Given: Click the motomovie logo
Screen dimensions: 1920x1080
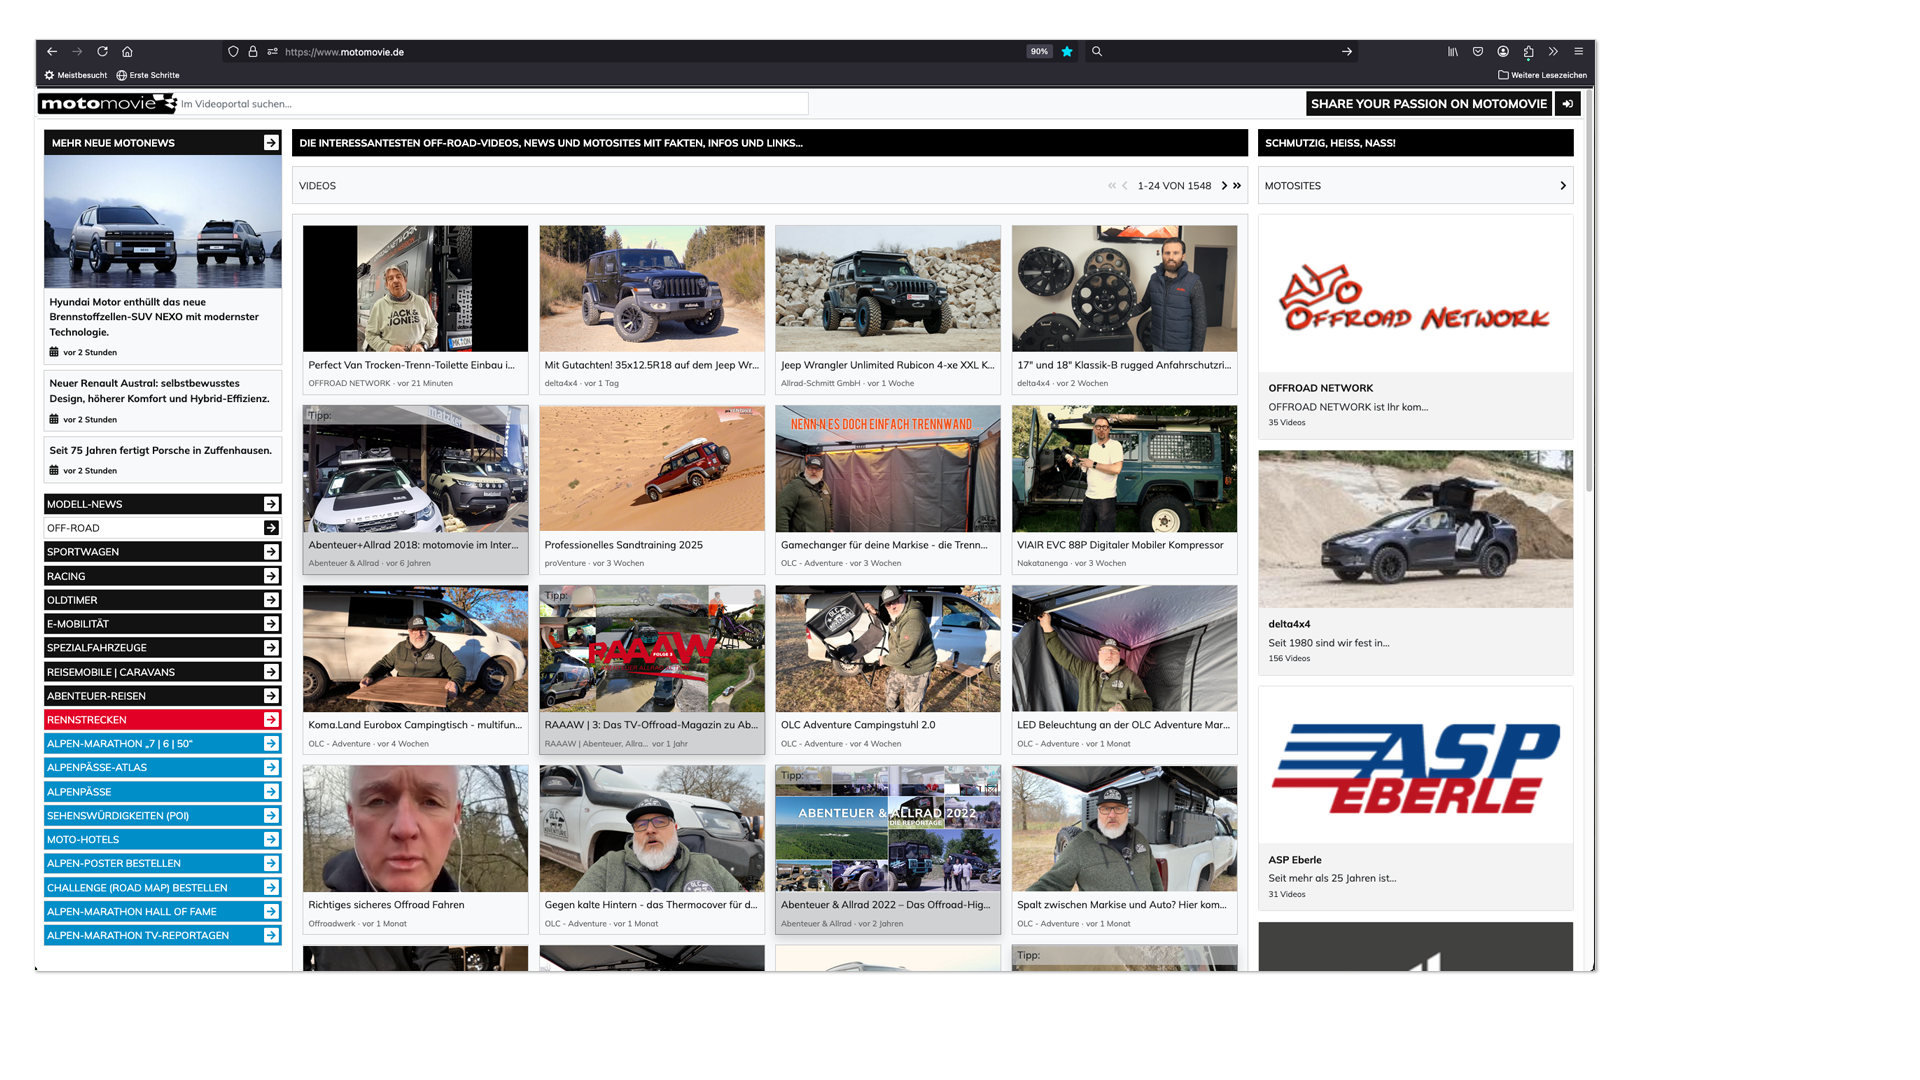Looking at the screenshot, I should click(107, 104).
